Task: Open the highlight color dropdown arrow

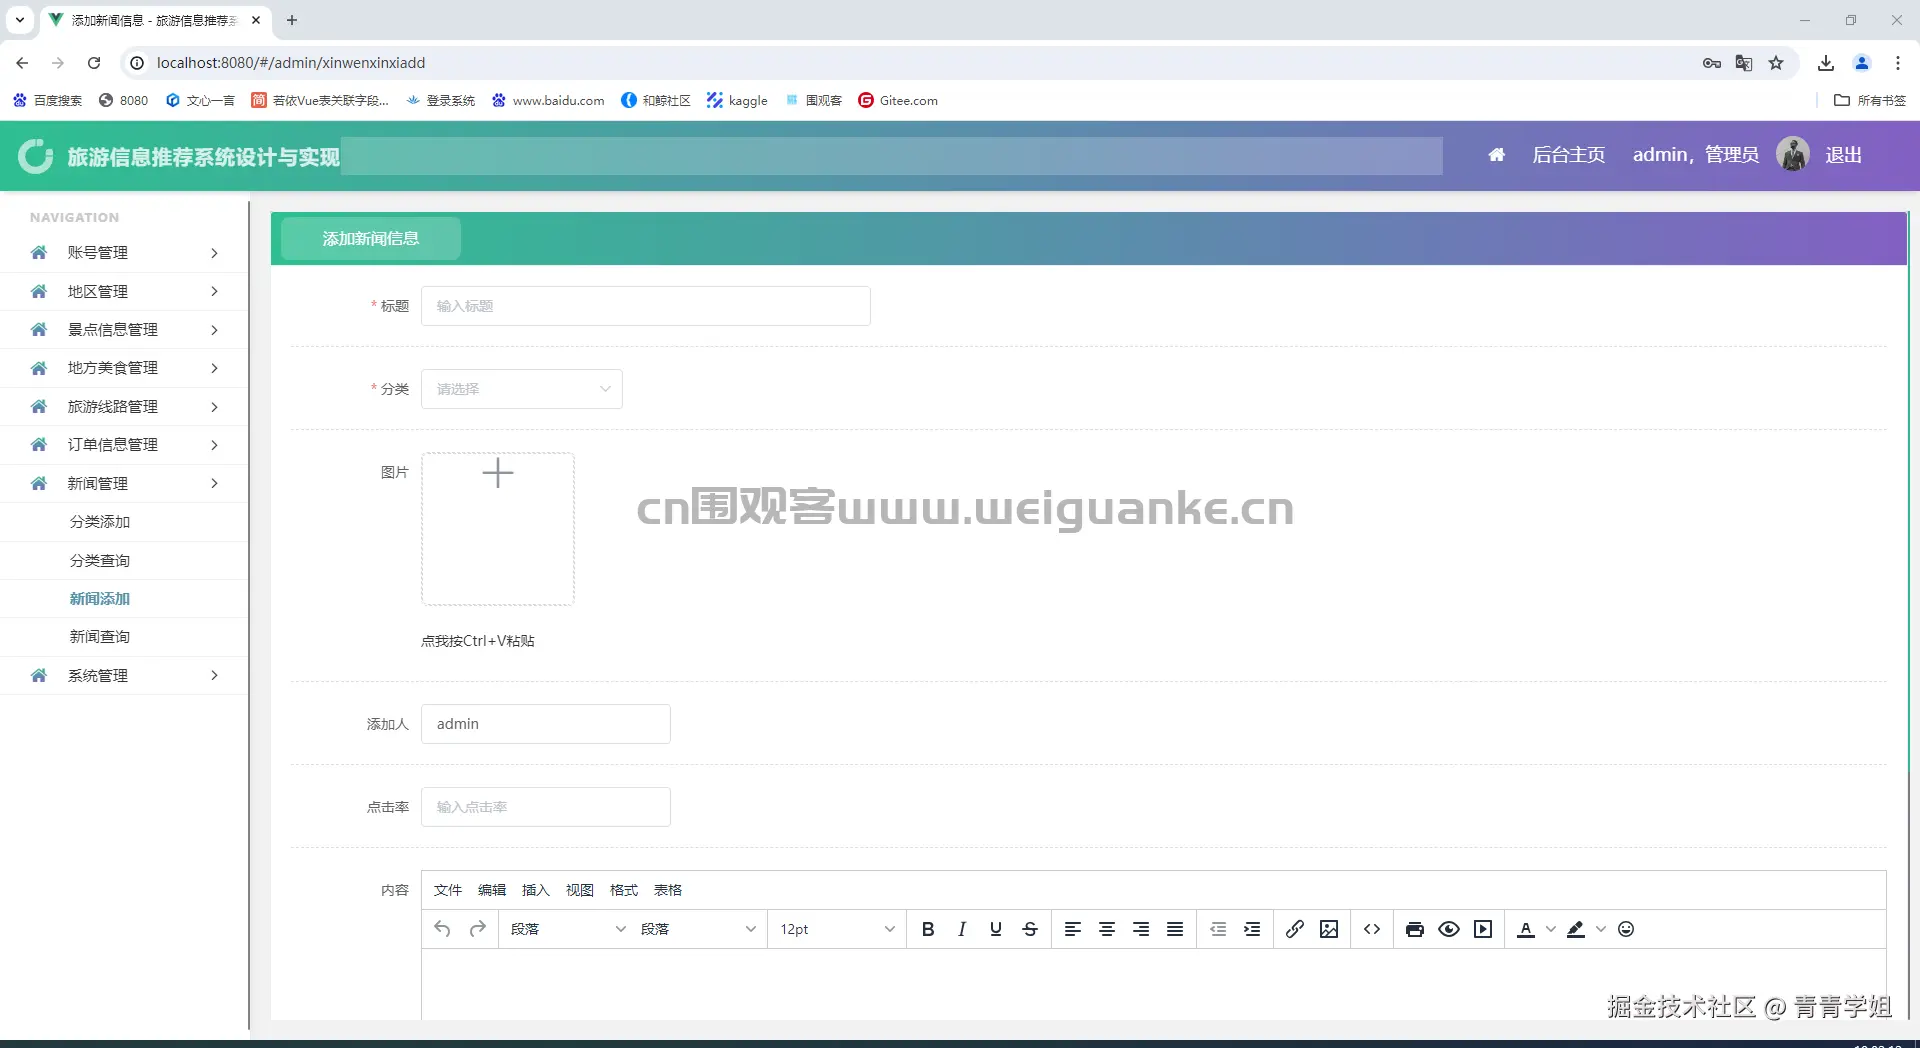Action: pyautogui.click(x=1601, y=929)
